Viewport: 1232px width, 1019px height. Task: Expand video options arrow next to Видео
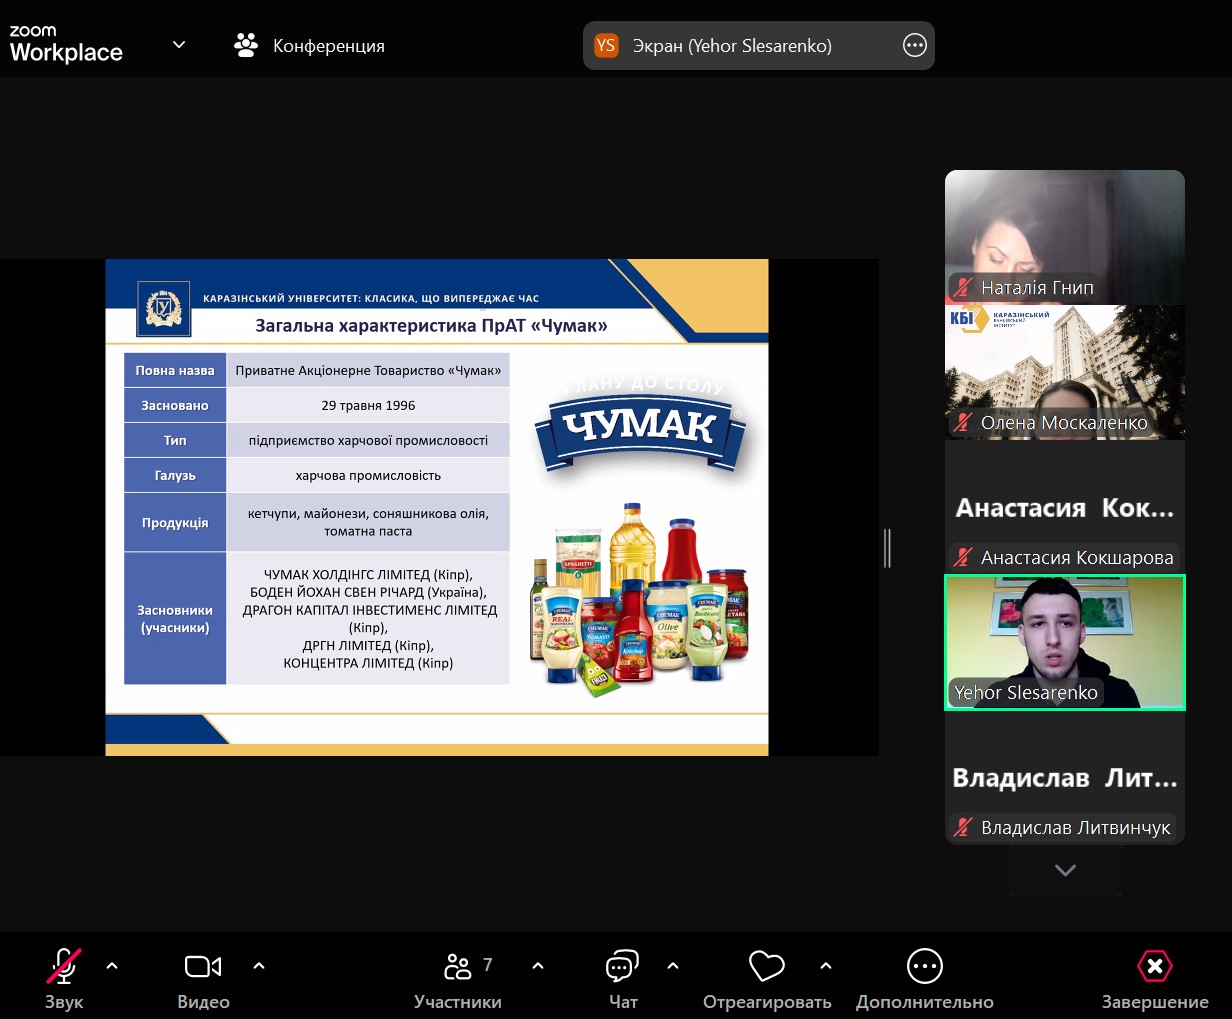259,966
